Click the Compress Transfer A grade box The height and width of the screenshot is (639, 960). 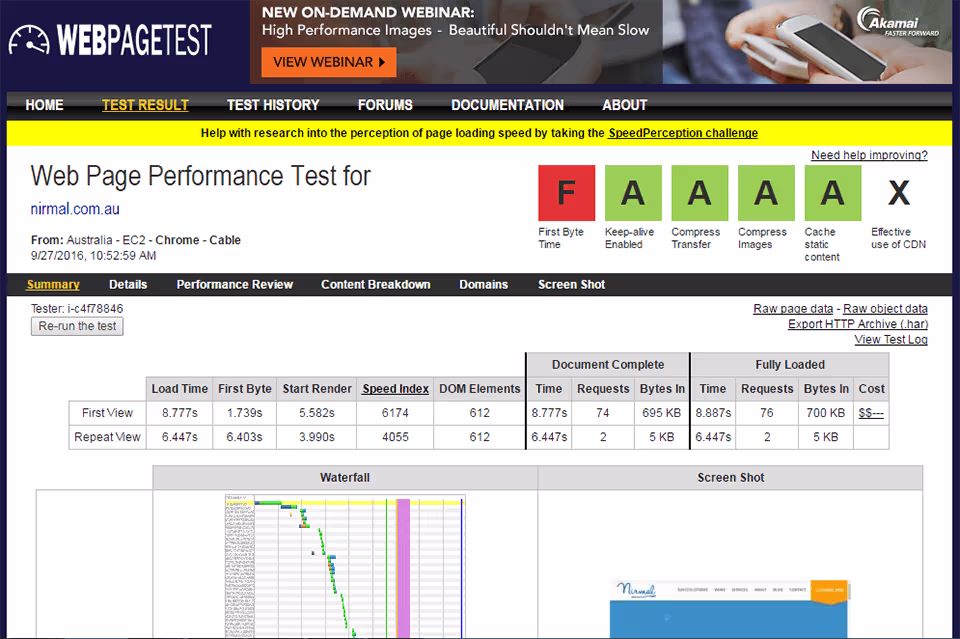[x=700, y=193]
